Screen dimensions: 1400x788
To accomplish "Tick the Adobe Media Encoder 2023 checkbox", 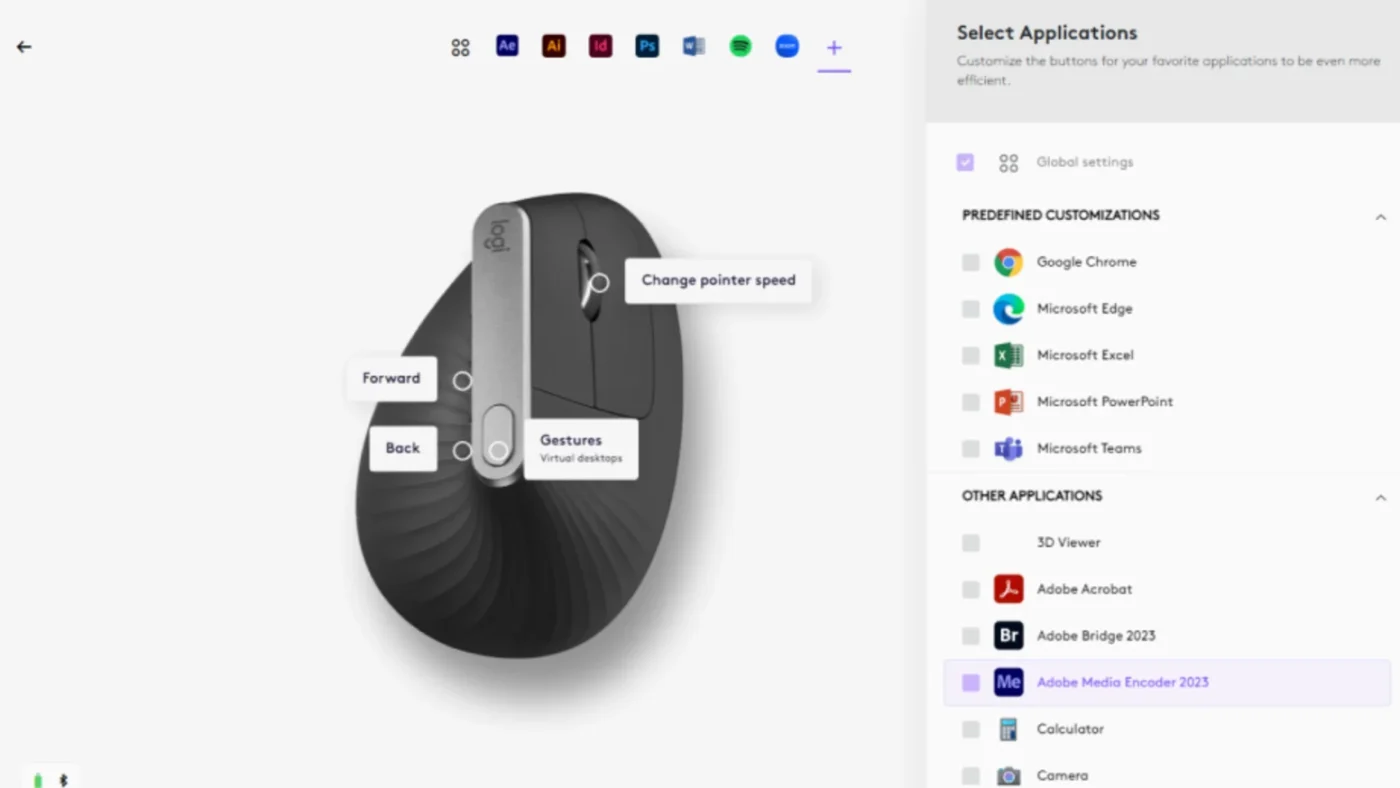I will [x=970, y=682].
